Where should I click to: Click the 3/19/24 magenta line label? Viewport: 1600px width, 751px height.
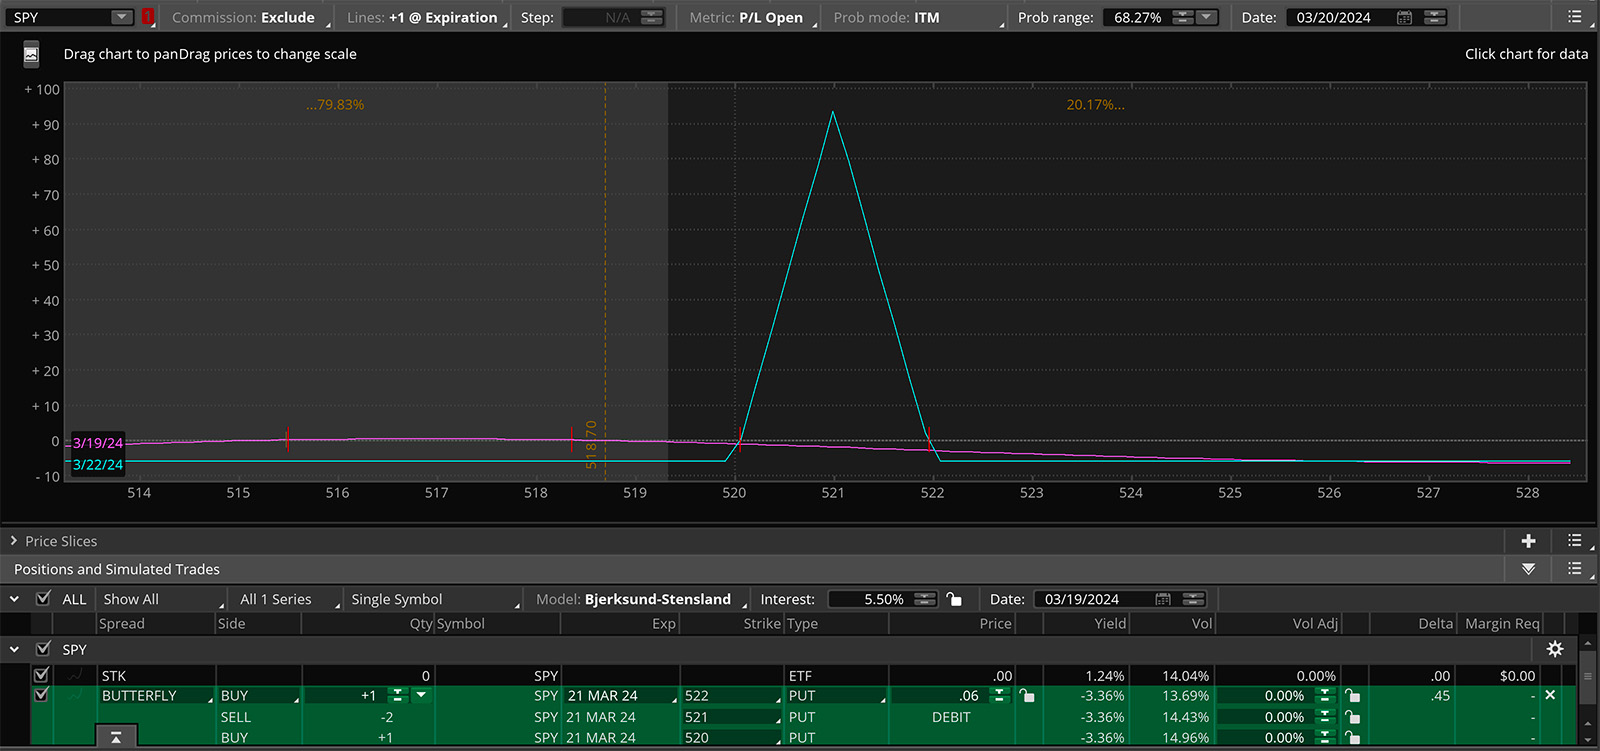pyautogui.click(x=97, y=443)
